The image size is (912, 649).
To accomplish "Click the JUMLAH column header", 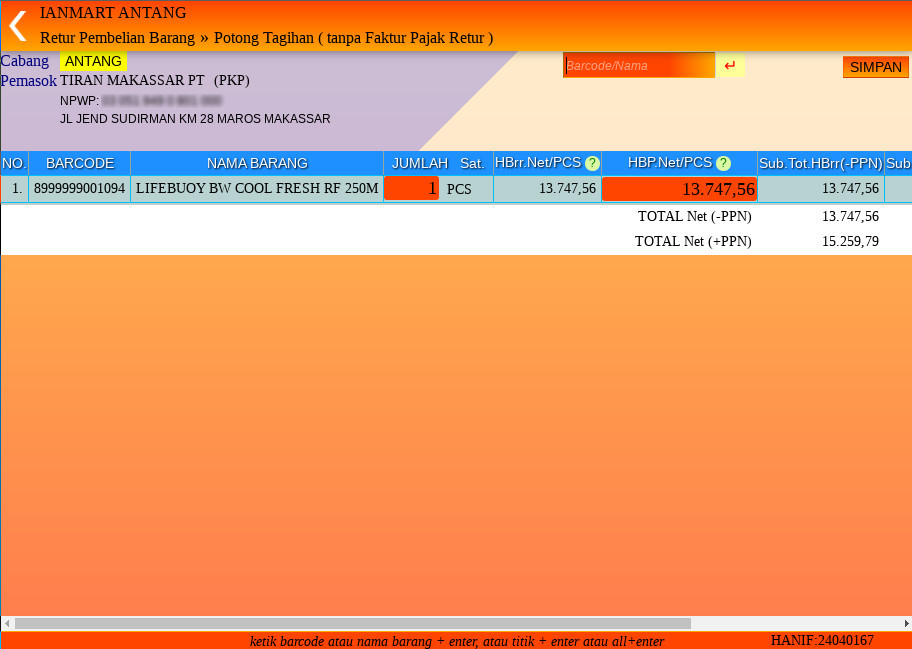I will tap(419, 163).
